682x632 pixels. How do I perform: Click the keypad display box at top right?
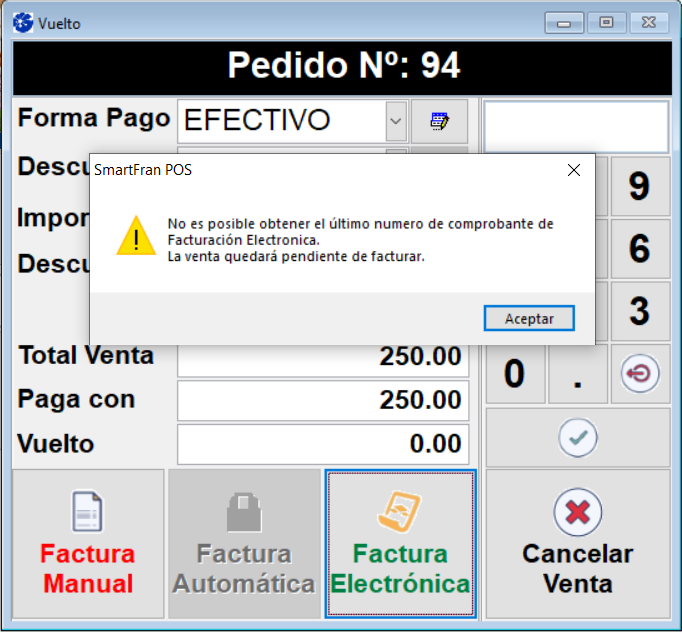[x=576, y=126]
